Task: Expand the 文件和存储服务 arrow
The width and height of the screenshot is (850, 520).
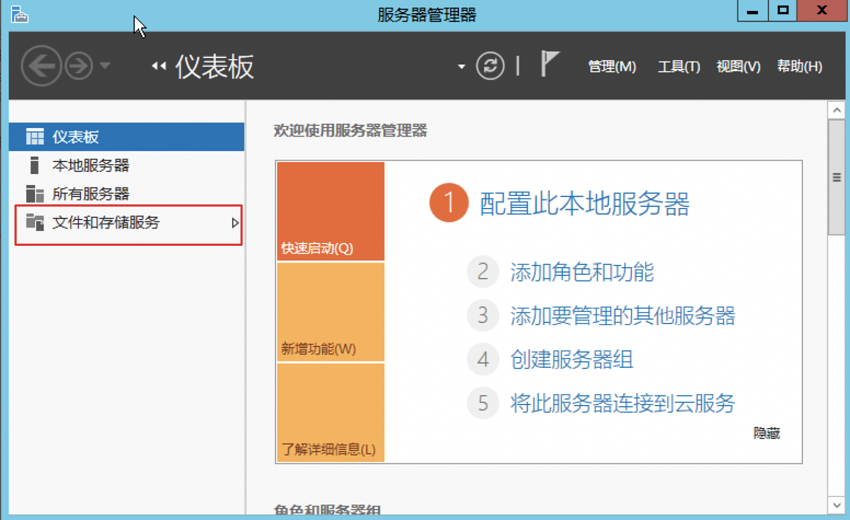Action: [235, 223]
